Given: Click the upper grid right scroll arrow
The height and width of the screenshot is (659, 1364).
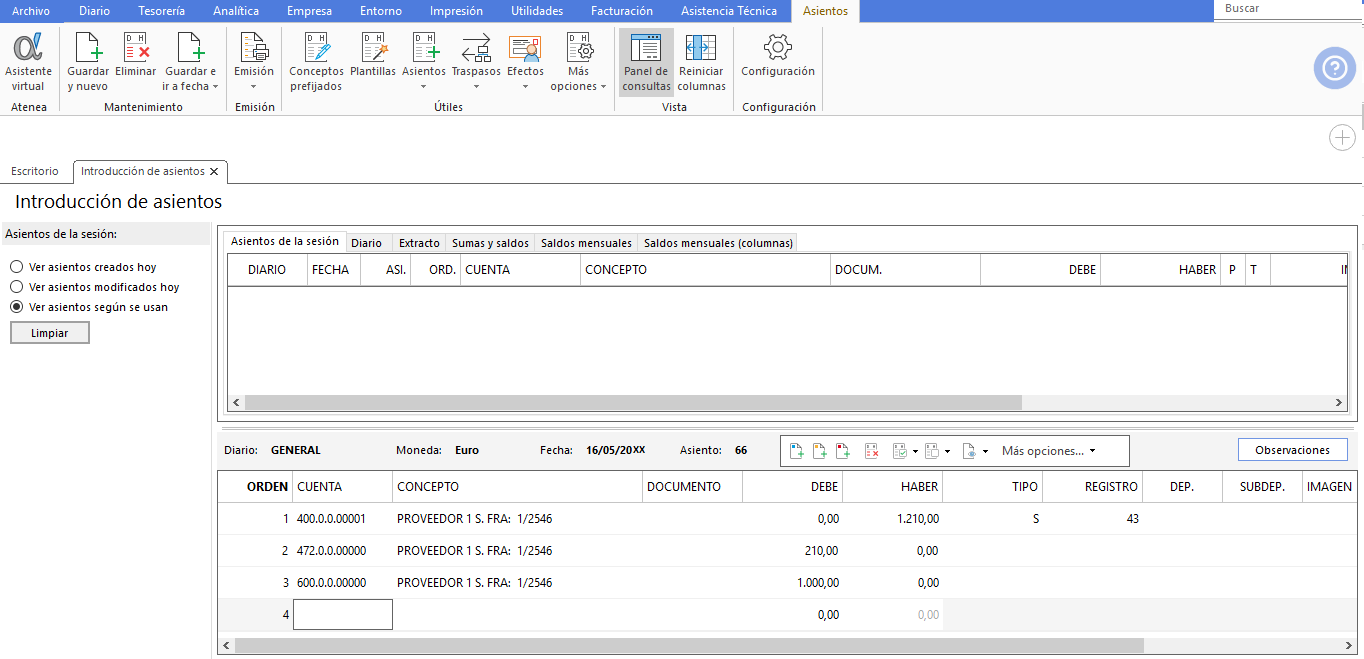Looking at the screenshot, I should pos(1340,402).
